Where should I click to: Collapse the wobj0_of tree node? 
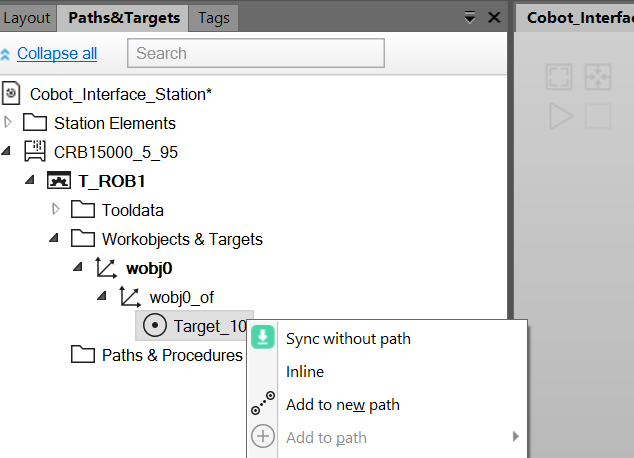point(101,296)
